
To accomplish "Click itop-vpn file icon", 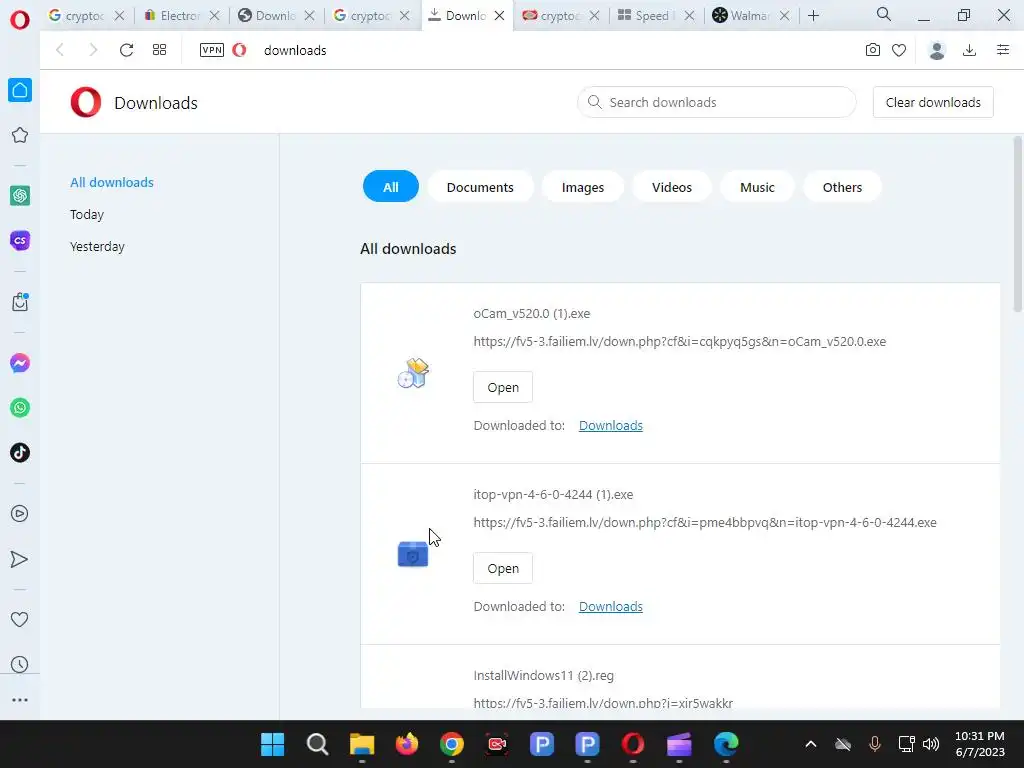I will click(x=413, y=554).
